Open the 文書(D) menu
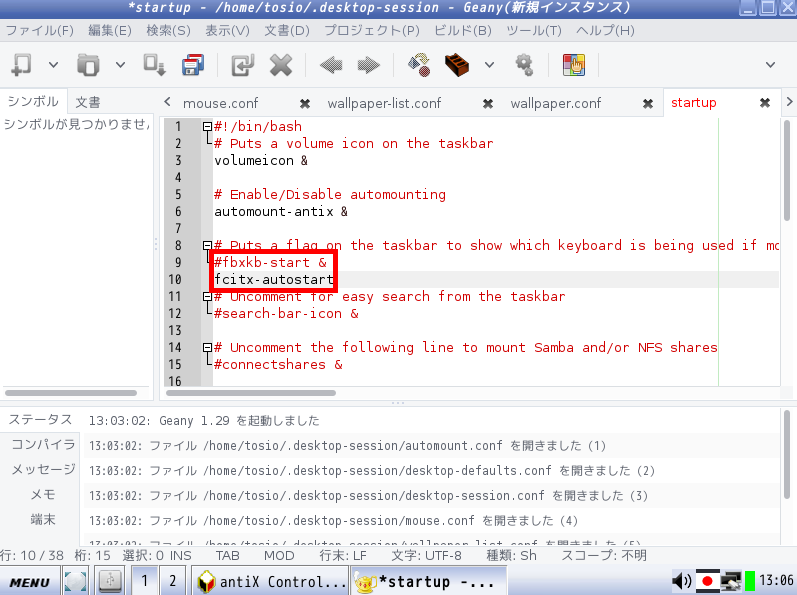Viewport: 797px width, 595px height. click(287, 30)
